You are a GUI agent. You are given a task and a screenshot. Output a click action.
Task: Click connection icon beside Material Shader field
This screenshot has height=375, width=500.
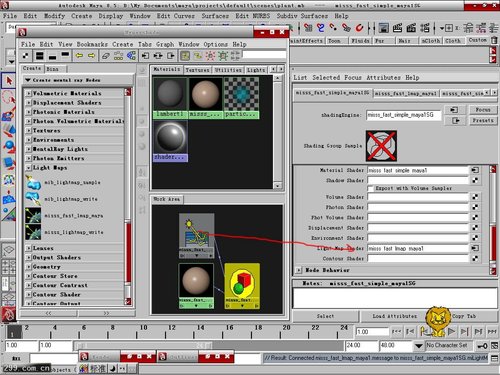coord(475,170)
